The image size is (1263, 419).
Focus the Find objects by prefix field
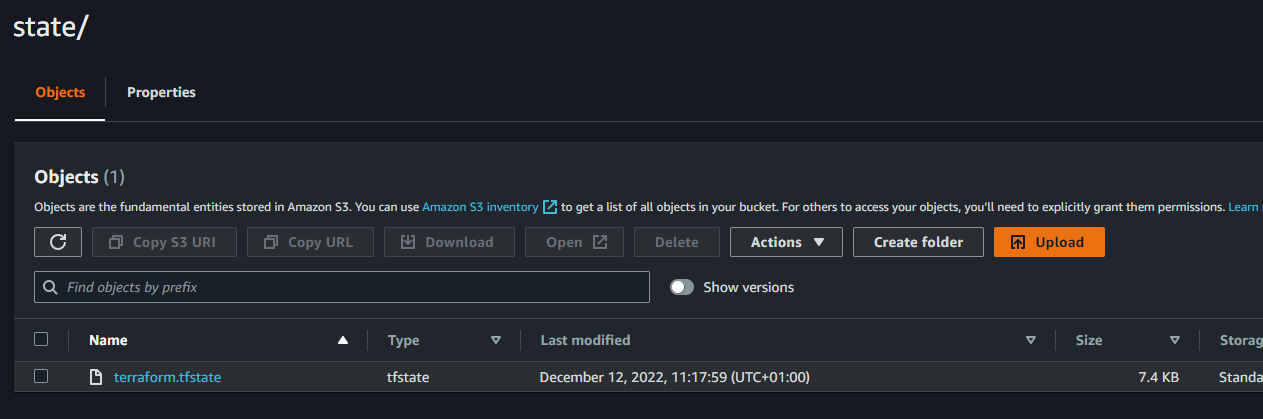click(342, 287)
